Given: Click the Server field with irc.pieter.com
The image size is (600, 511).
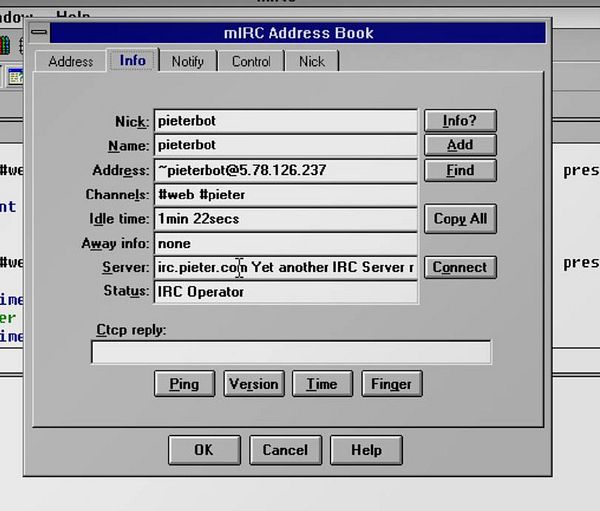Looking at the screenshot, I should (x=286, y=268).
